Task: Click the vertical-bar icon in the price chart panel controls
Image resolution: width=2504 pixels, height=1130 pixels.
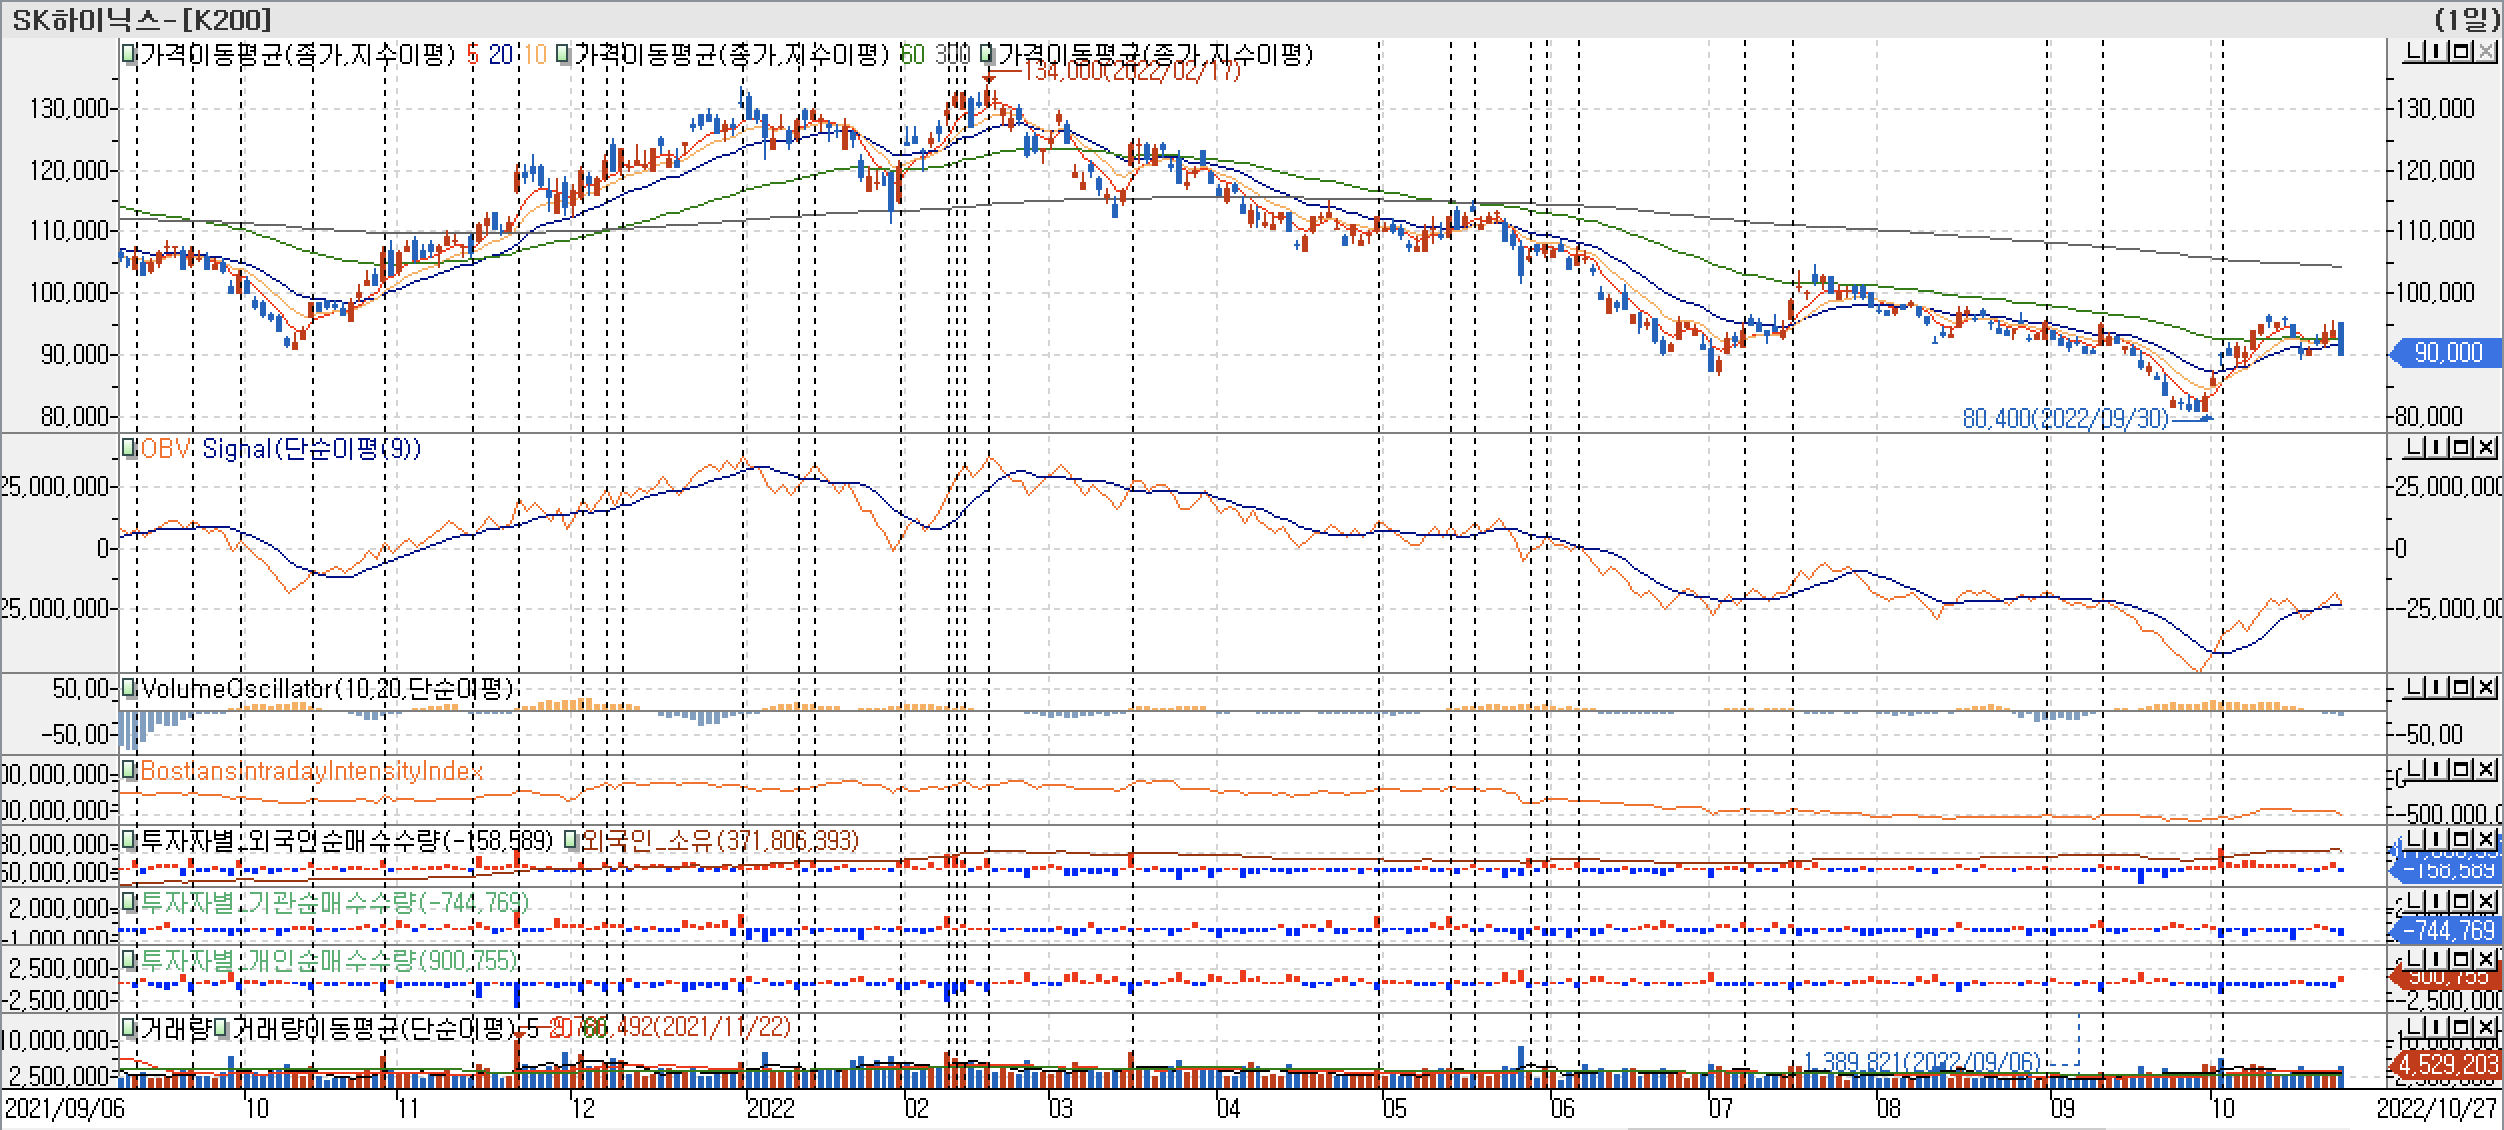Action: click(2437, 52)
